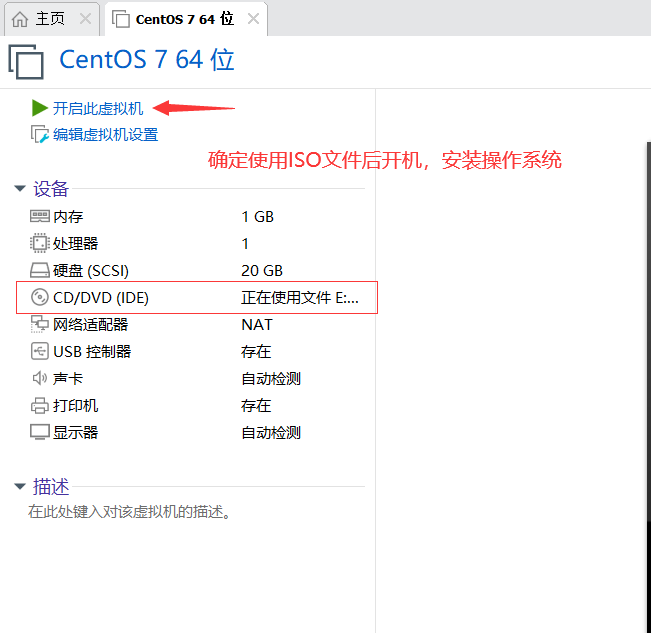Open the 编辑虚拟机设置 link
Image resolution: width=651 pixels, height=633 pixels.
[x=105, y=134]
